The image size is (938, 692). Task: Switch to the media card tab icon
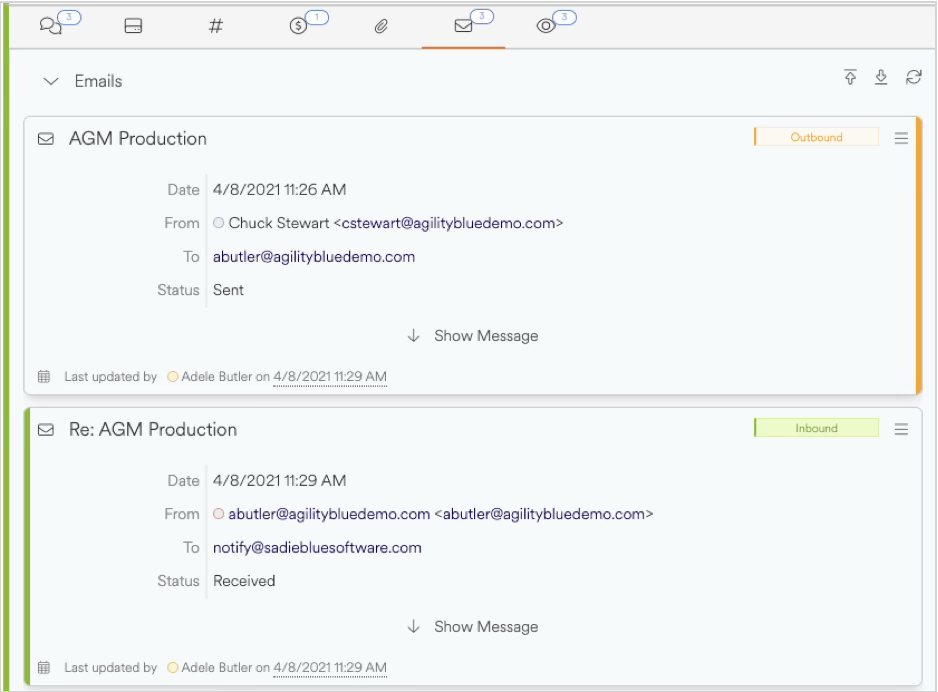pos(133,26)
